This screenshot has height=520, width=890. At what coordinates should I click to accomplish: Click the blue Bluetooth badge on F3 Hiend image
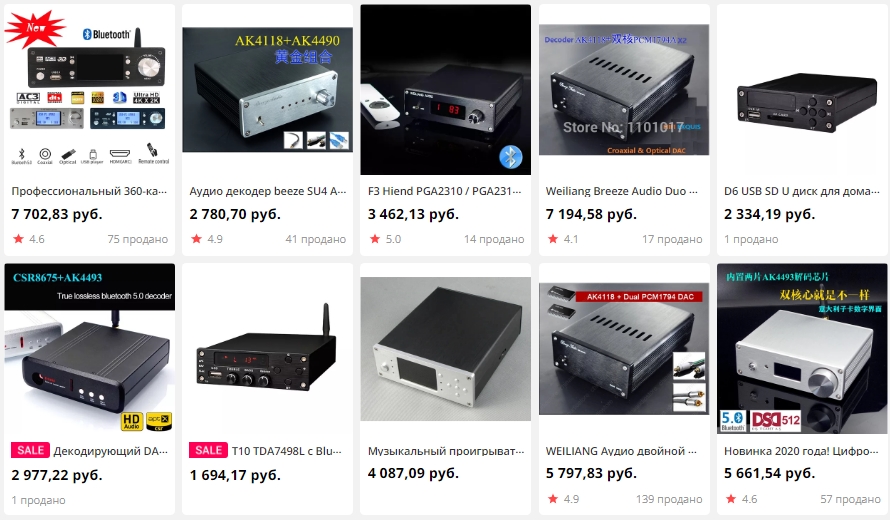(510, 157)
